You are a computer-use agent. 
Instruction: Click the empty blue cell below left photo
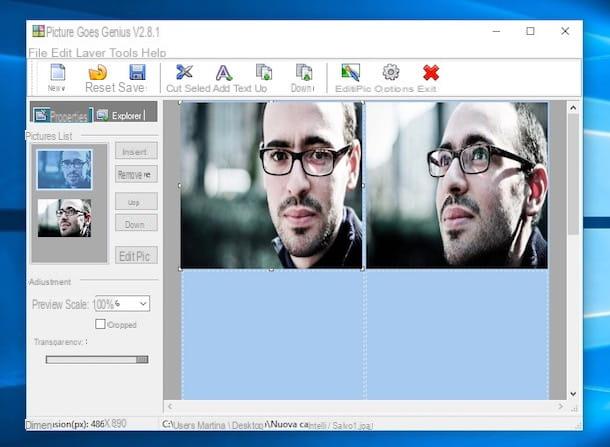(x=273, y=335)
